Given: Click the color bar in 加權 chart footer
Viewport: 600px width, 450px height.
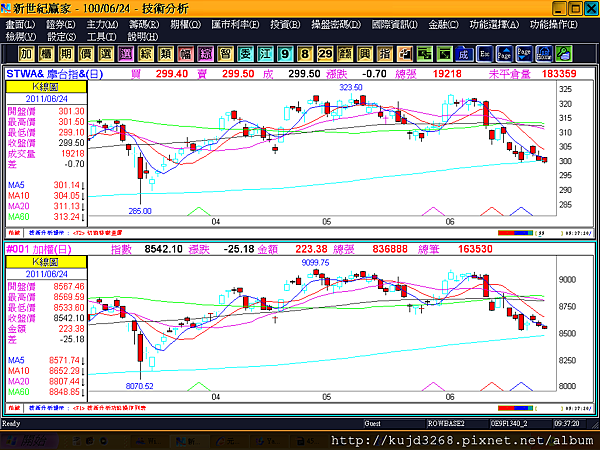Looking at the screenshot, I should (515, 408).
